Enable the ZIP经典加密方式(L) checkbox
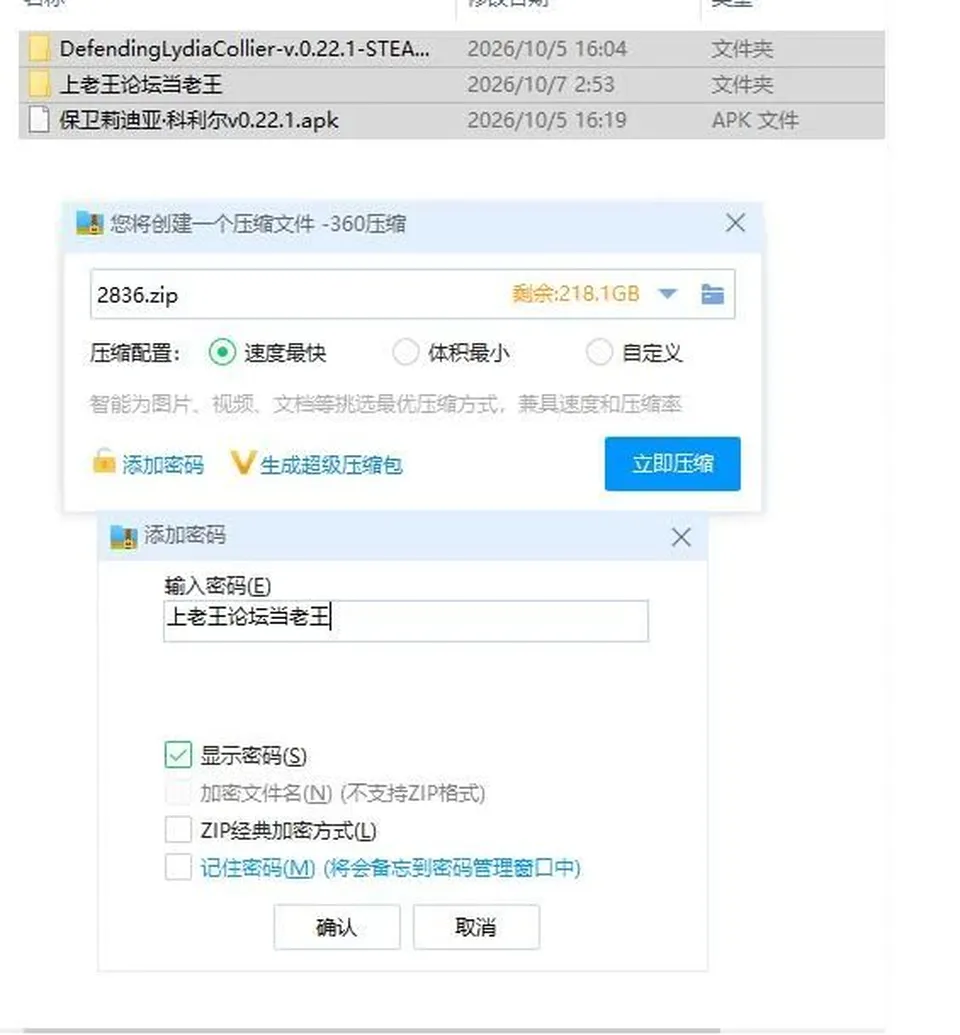This screenshot has height=1035, width=960. pyautogui.click(x=178, y=830)
